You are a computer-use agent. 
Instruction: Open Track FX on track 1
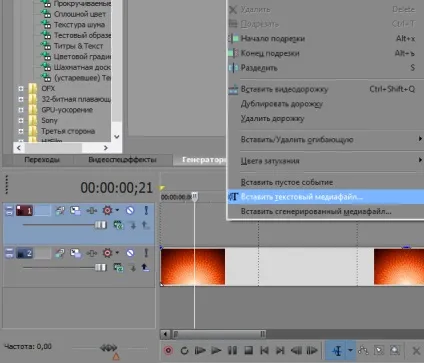click(x=92, y=211)
